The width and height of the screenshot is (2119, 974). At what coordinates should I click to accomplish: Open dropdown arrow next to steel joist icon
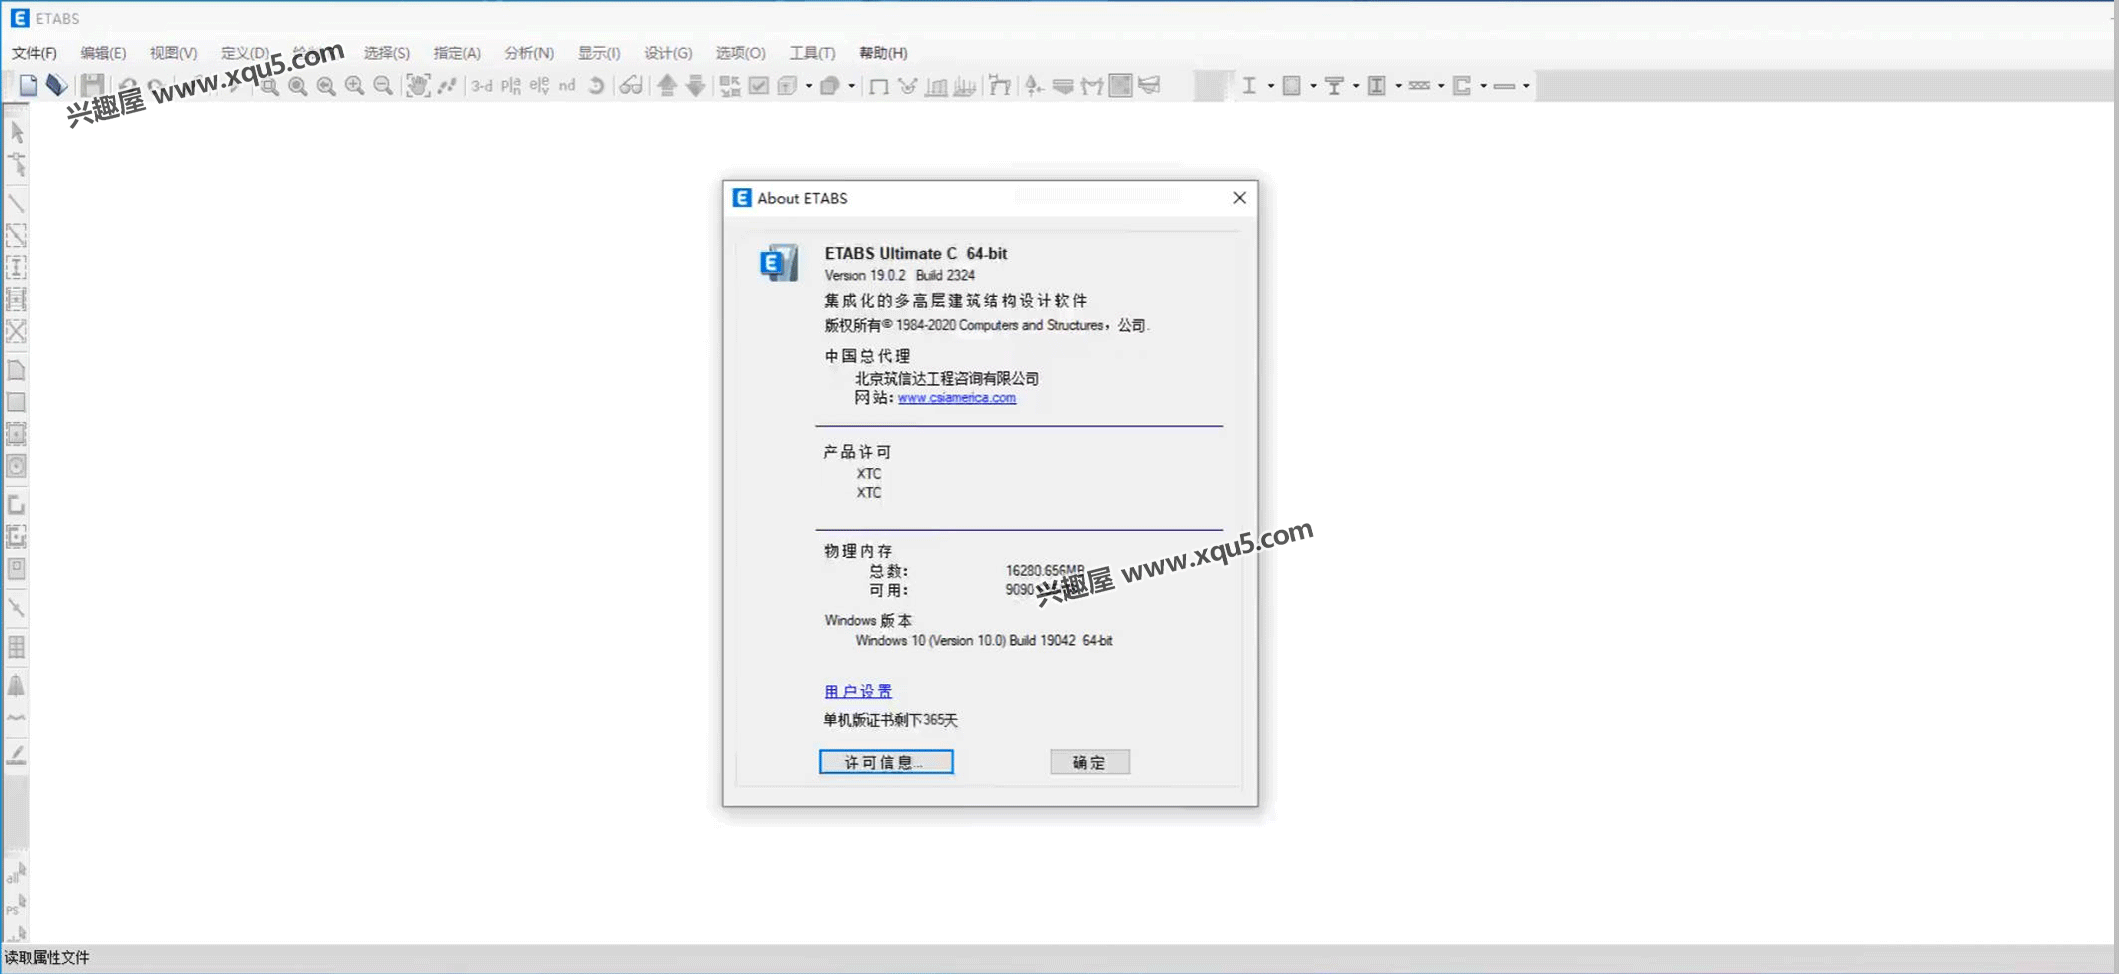(x=1441, y=86)
